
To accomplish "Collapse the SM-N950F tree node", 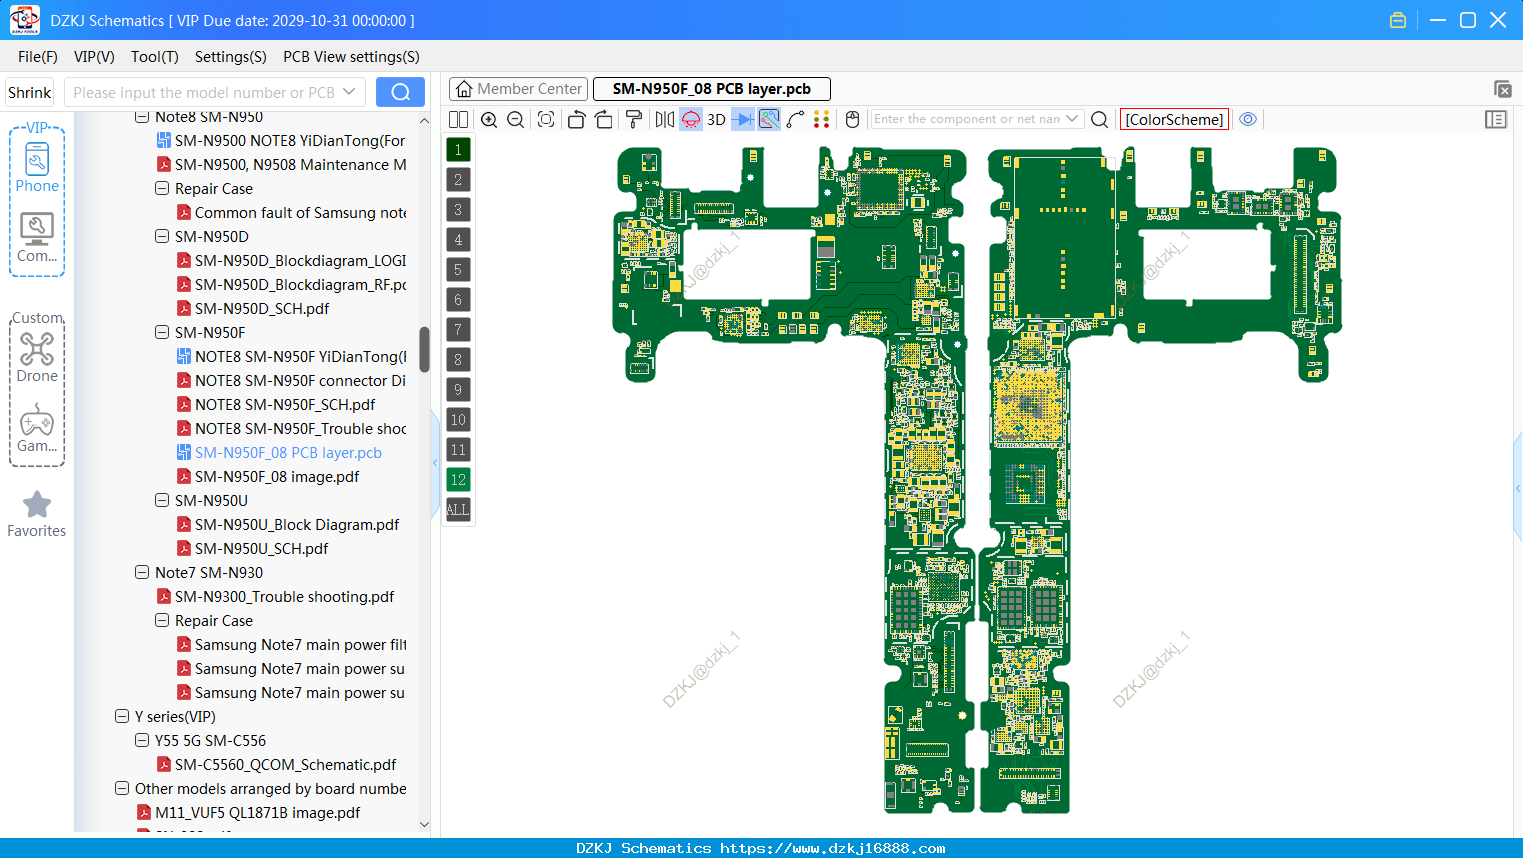I will (x=162, y=332).
